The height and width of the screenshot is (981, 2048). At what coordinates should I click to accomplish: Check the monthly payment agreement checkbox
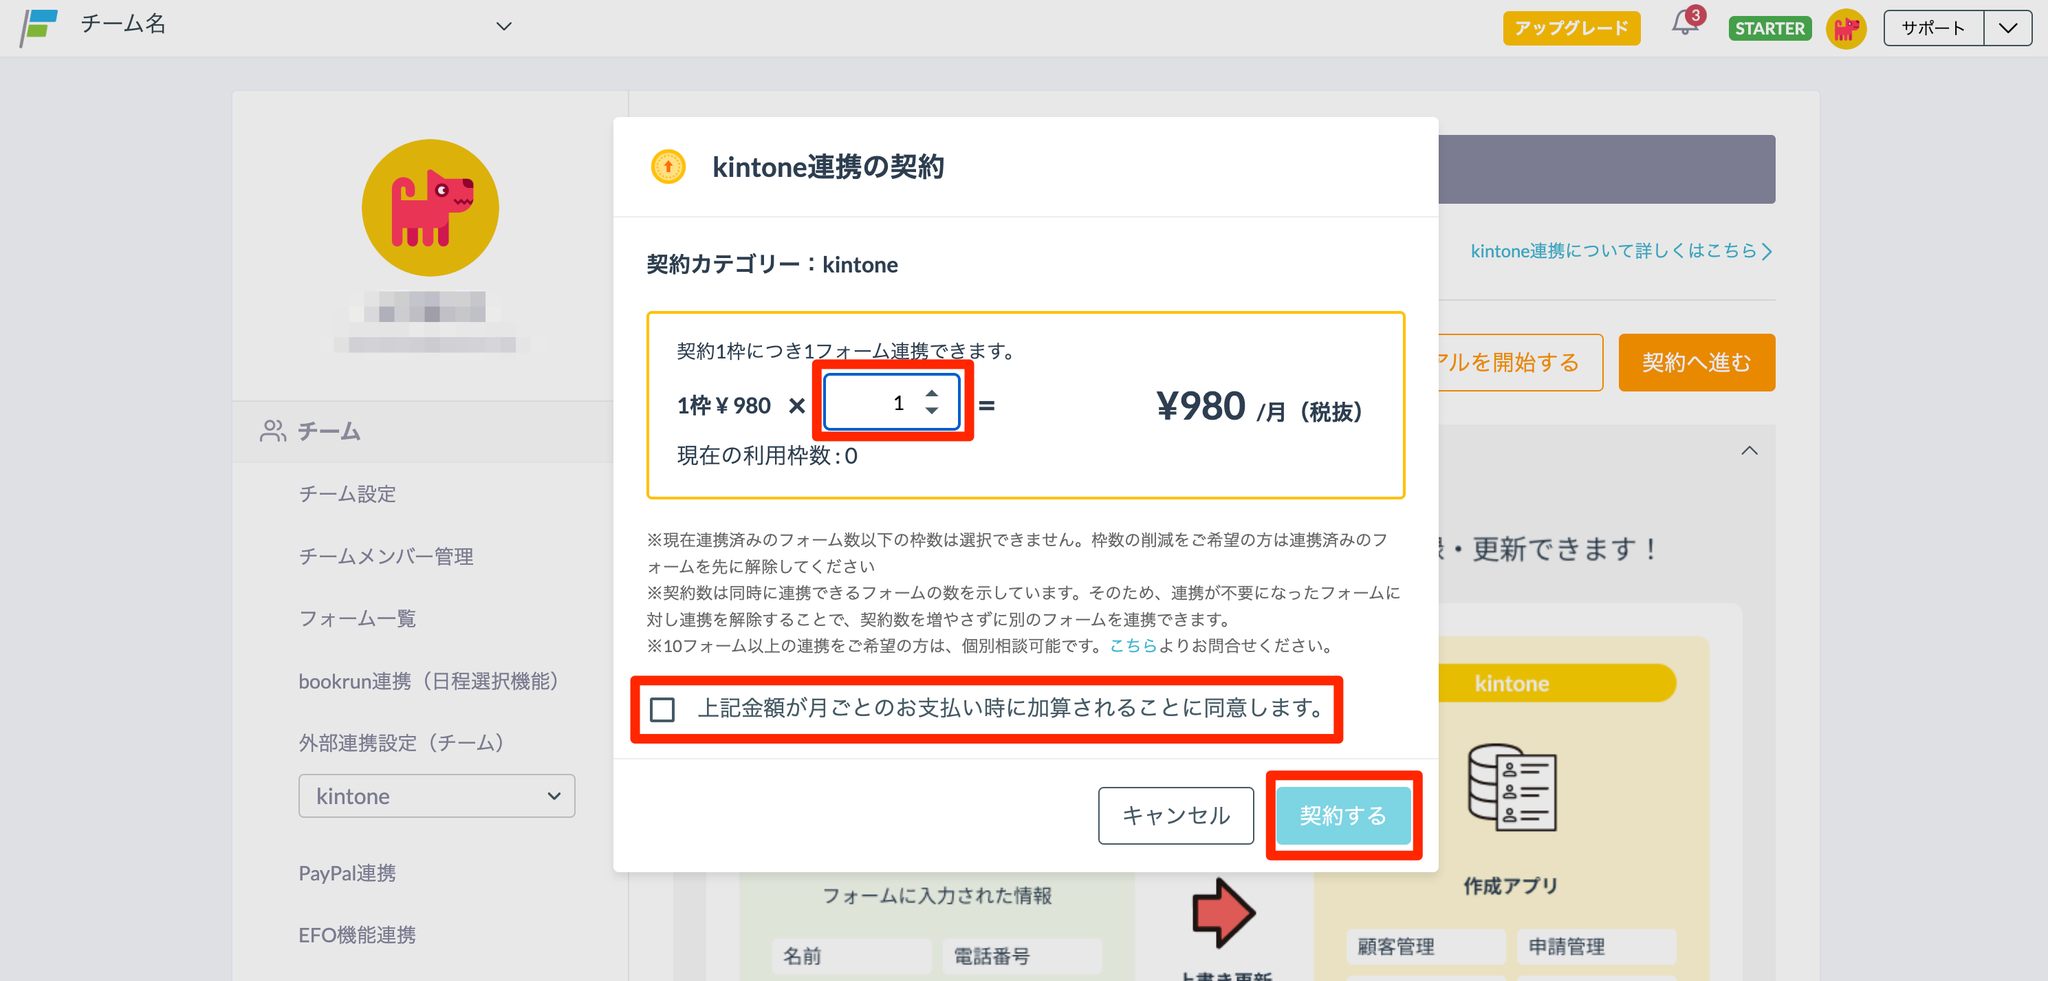(662, 709)
